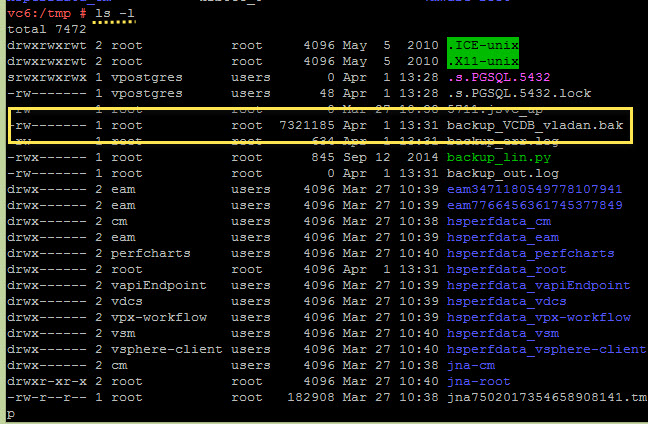Click the 'vsphere-client' owner name
Viewport: 648px width, 424px height.
pos(167,350)
